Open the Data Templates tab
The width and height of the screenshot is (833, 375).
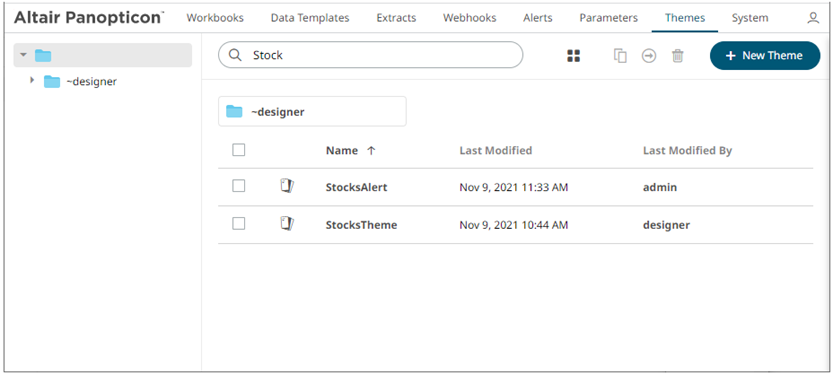tap(310, 18)
